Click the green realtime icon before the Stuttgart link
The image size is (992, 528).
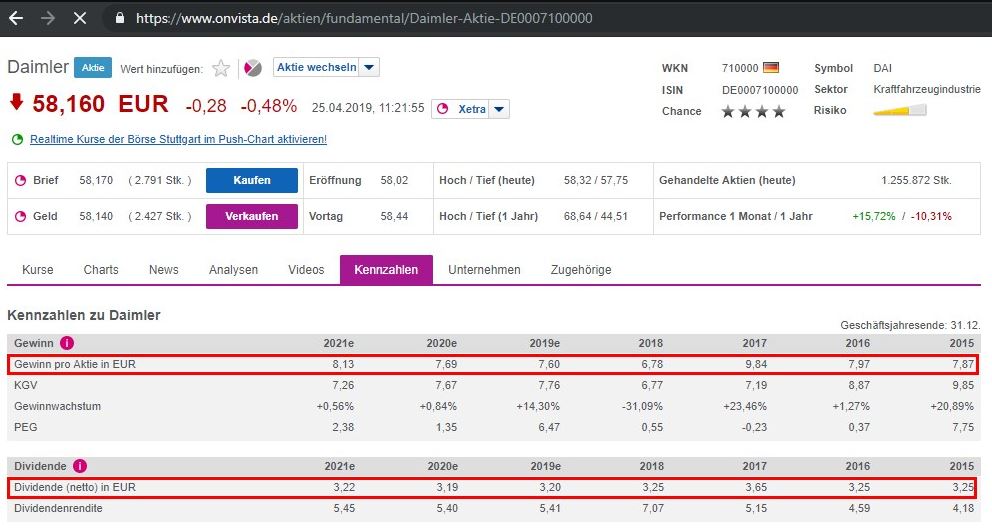pos(18,139)
